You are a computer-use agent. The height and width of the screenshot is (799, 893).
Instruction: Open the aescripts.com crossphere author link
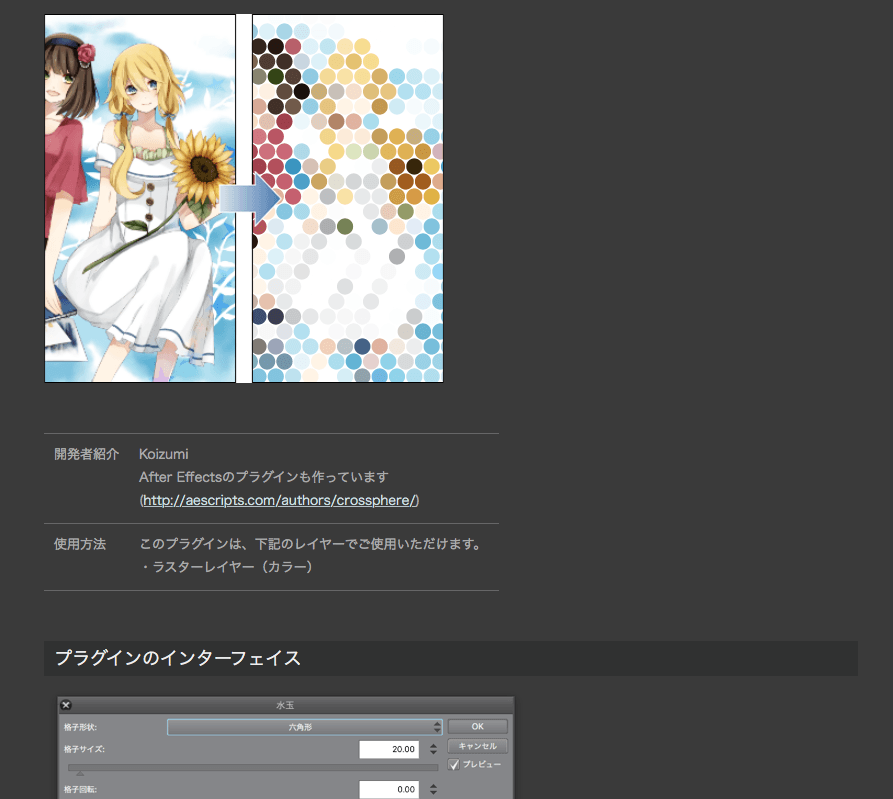point(279,501)
